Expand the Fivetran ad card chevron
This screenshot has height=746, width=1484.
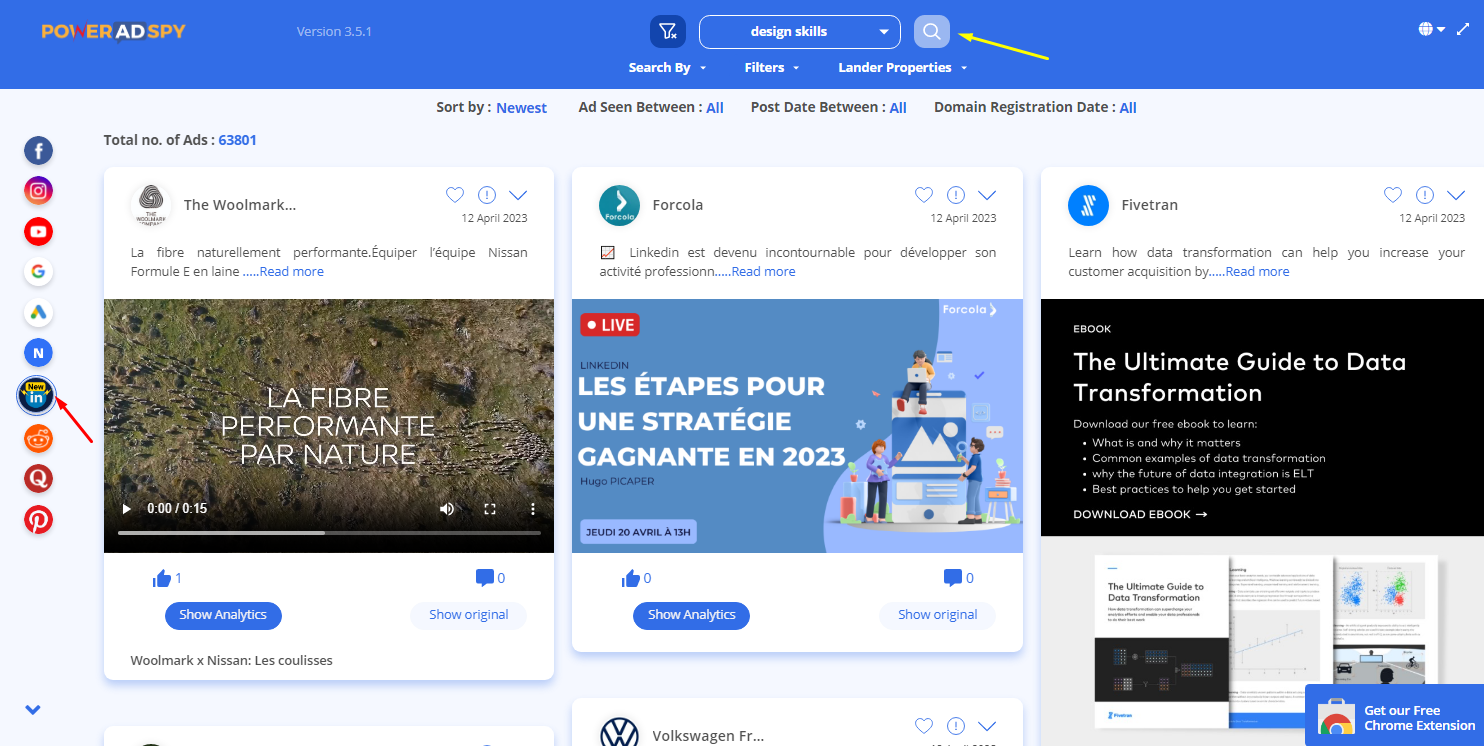1456,195
